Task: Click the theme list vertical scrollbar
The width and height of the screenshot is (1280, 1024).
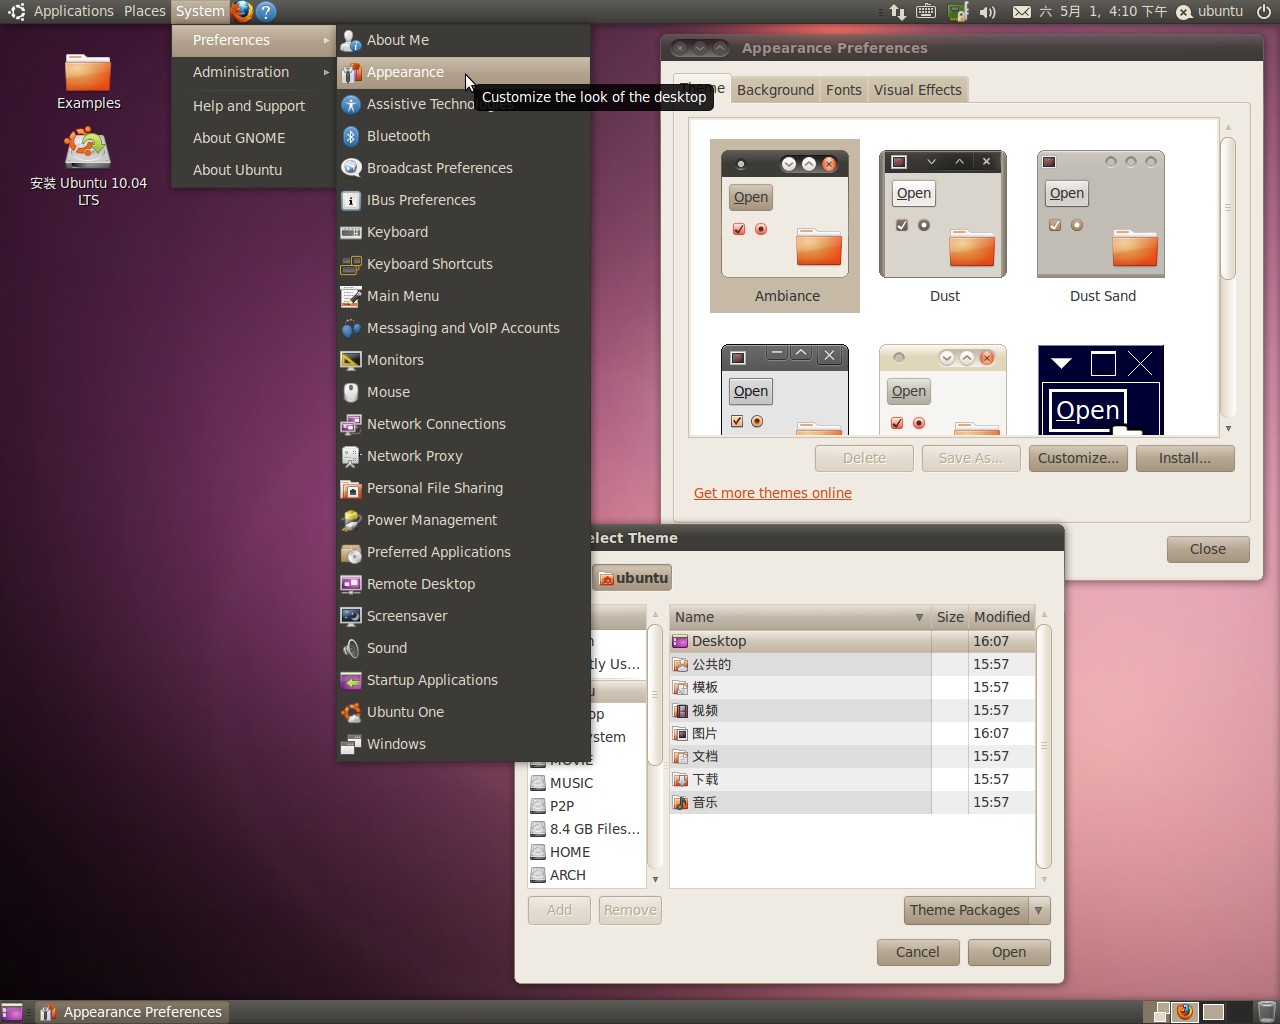Action: [x=1228, y=208]
